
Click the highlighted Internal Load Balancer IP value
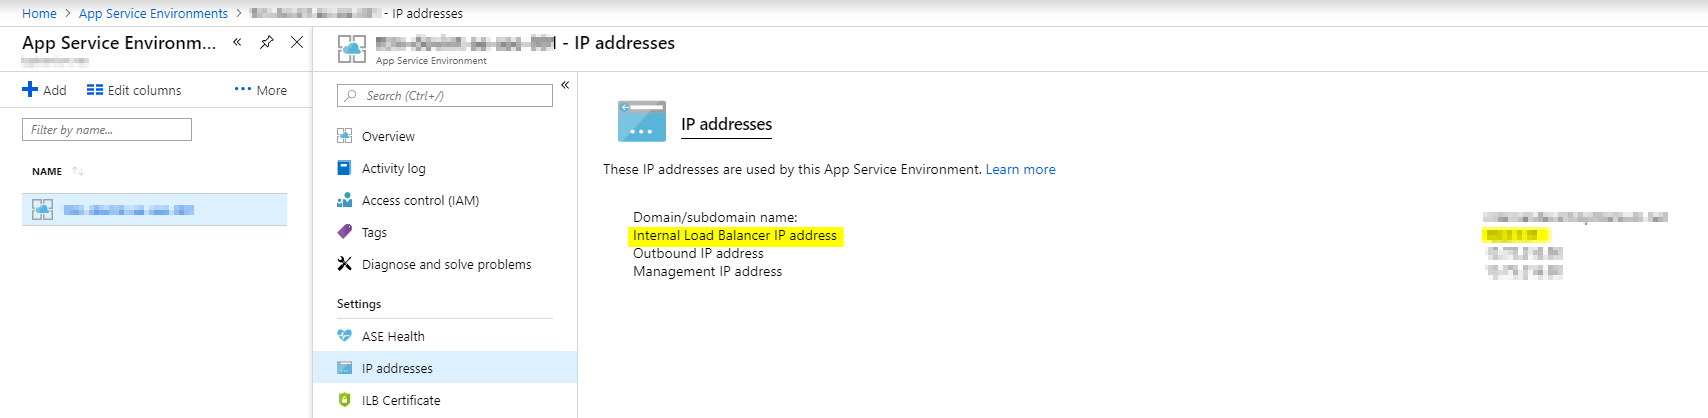tap(1514, 235)
